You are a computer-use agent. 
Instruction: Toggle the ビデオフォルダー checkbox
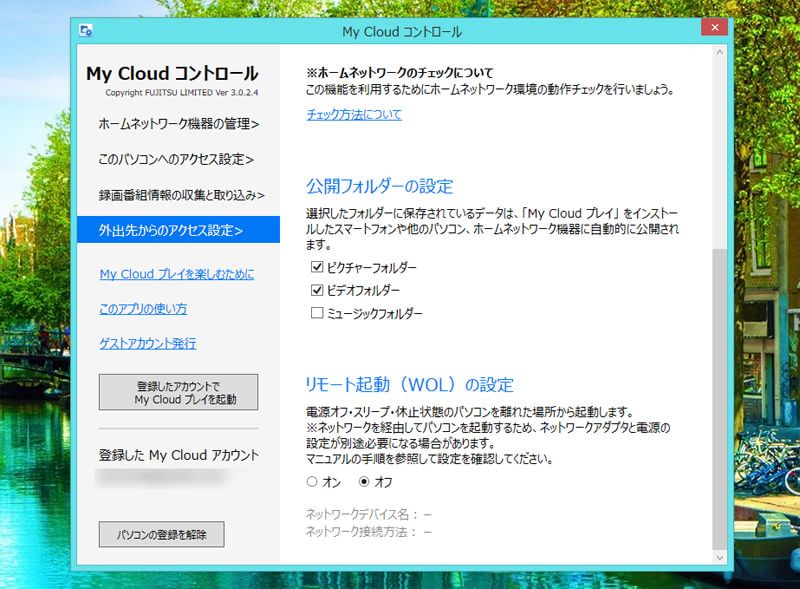317,290
